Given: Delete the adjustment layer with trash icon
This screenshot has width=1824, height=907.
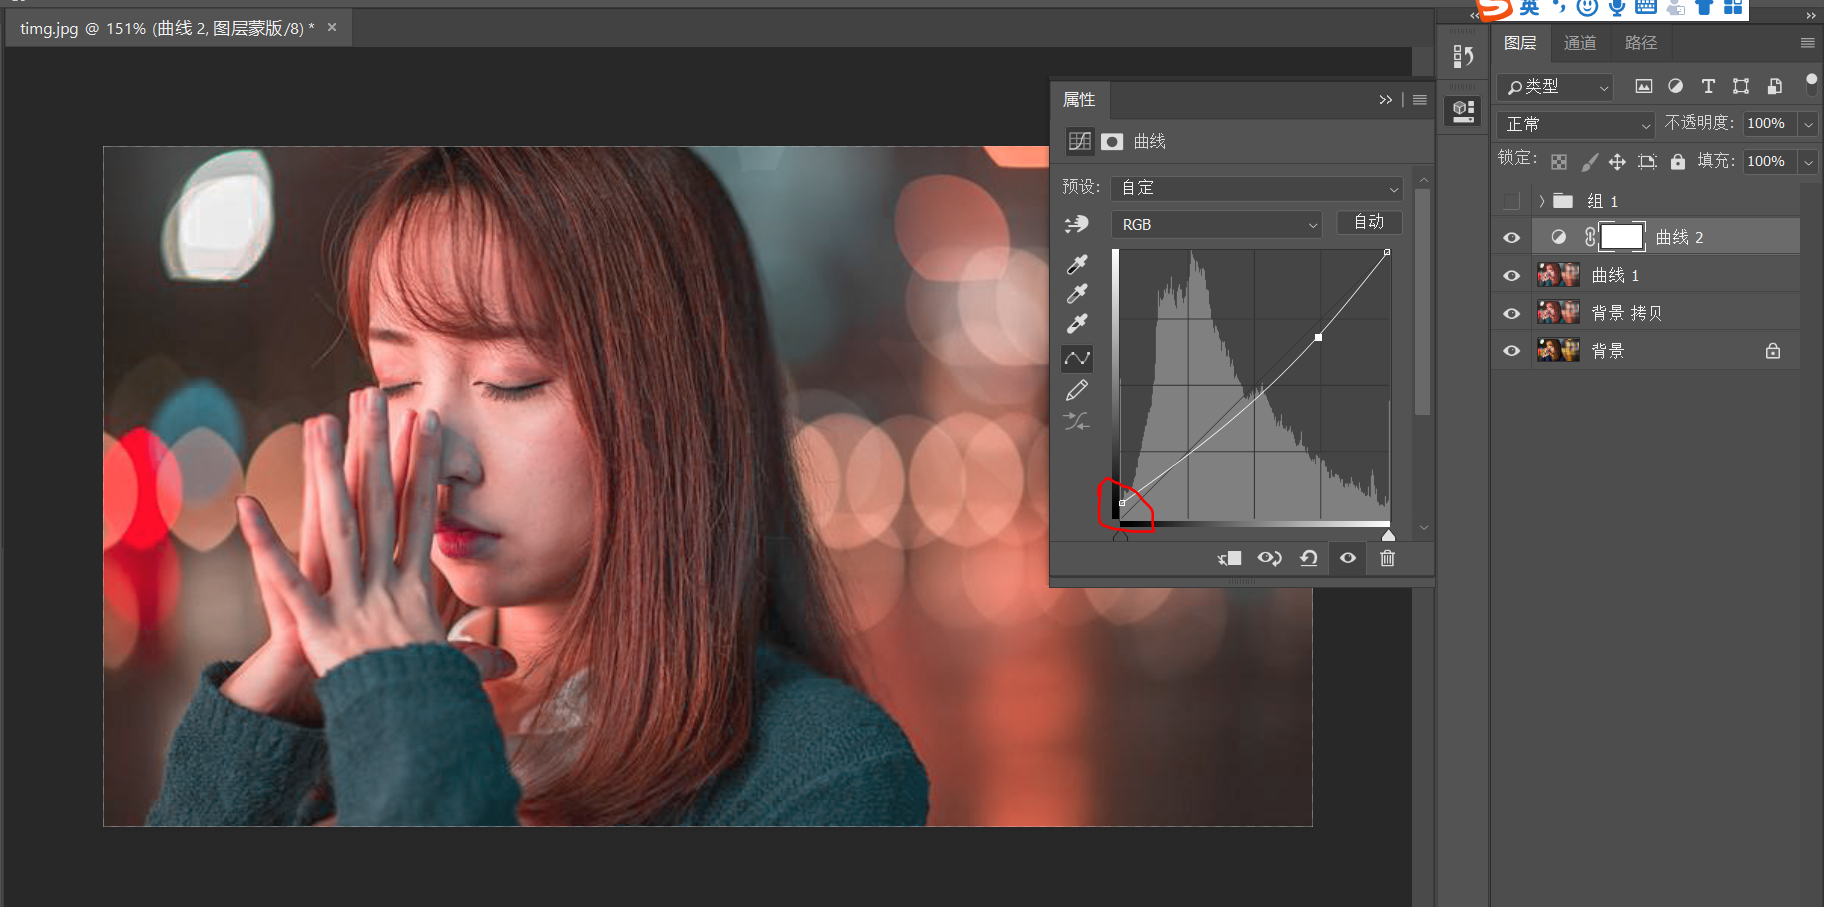Looking at the screenshot, I should tap(1387, 558).
